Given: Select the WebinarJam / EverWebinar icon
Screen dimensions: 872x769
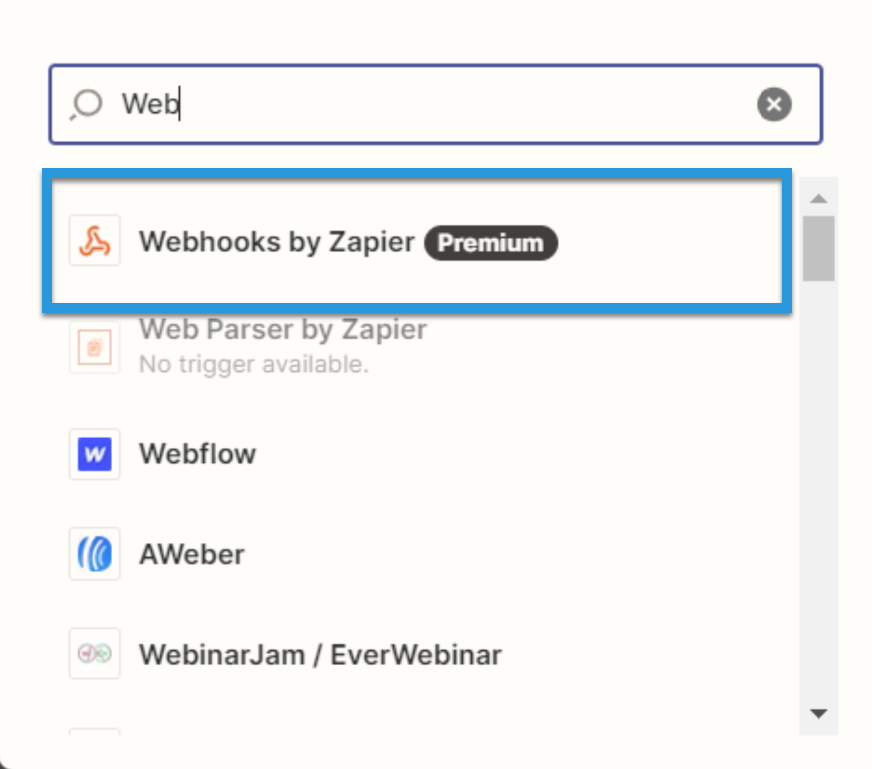Looking at the screenshot, I should pos(94,654).
